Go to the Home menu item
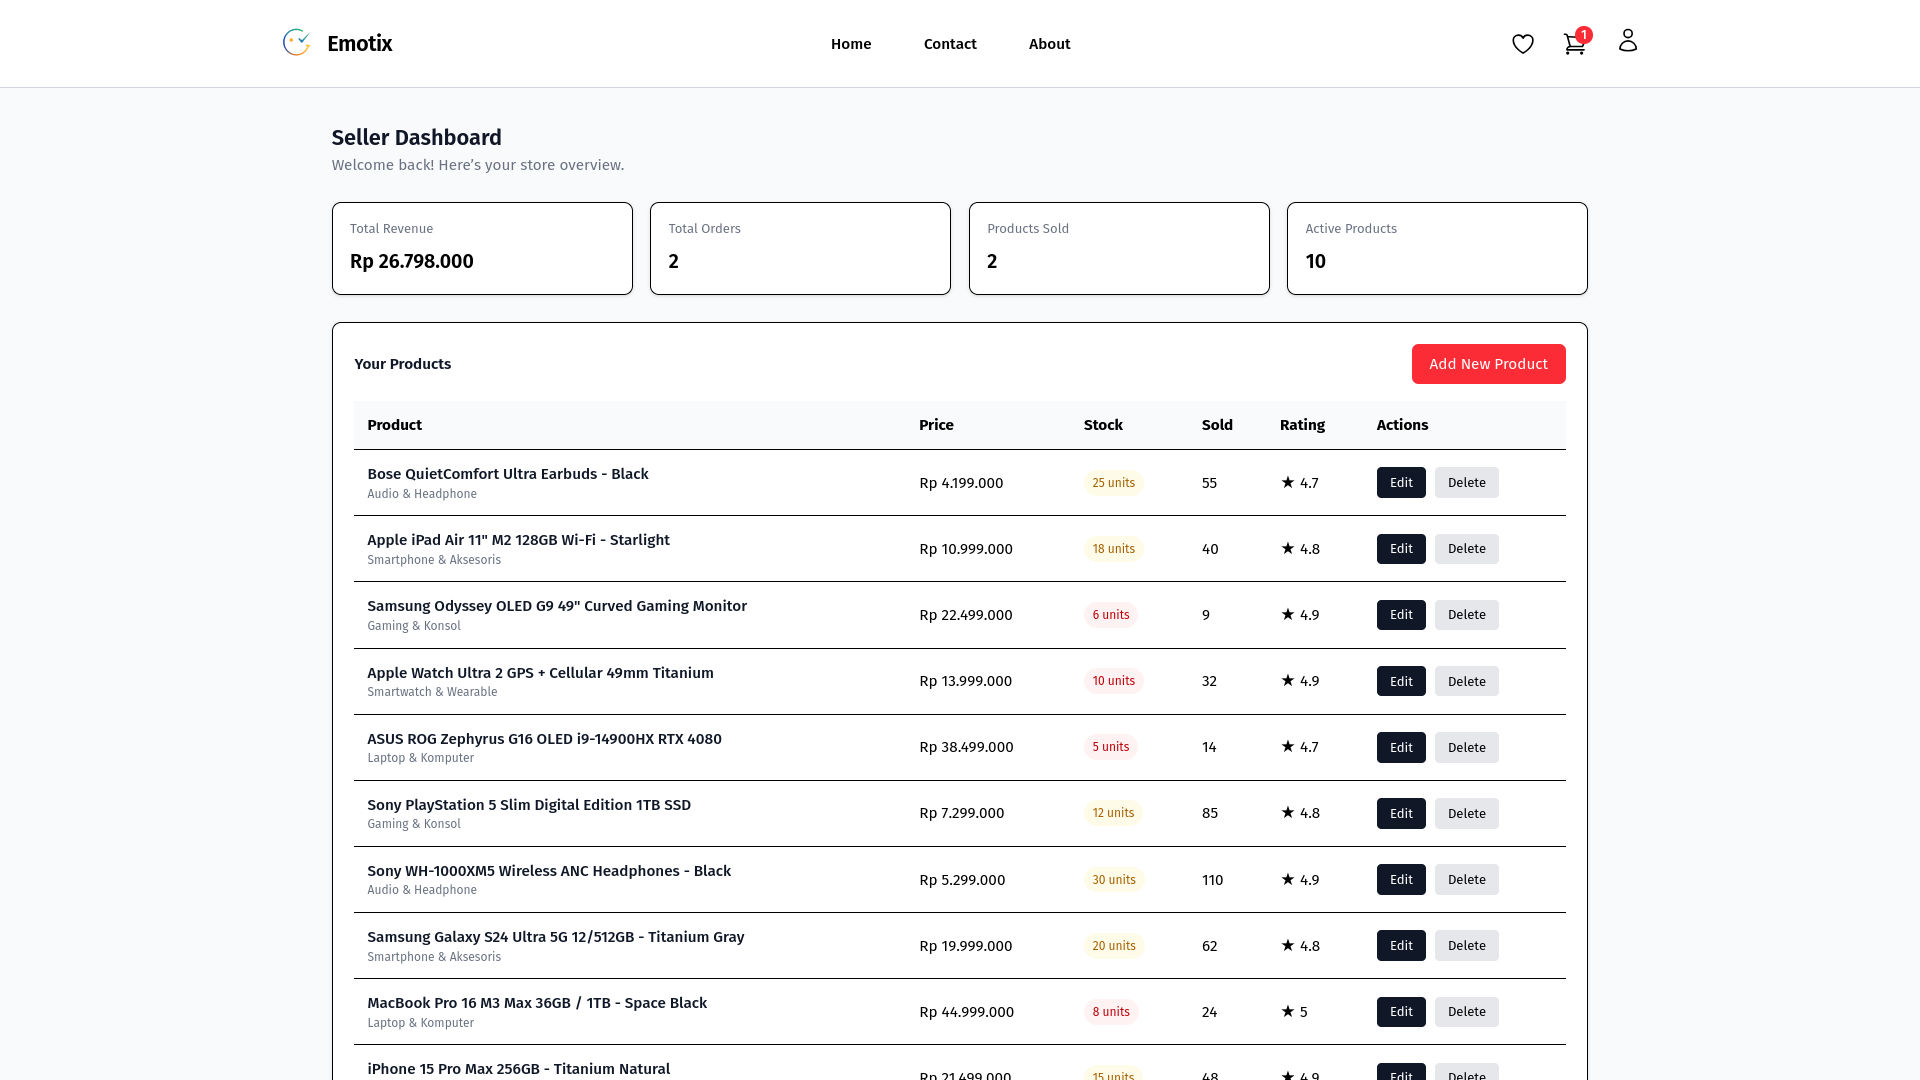Screen dimensions: 1920x1080 tap(851, 44)
